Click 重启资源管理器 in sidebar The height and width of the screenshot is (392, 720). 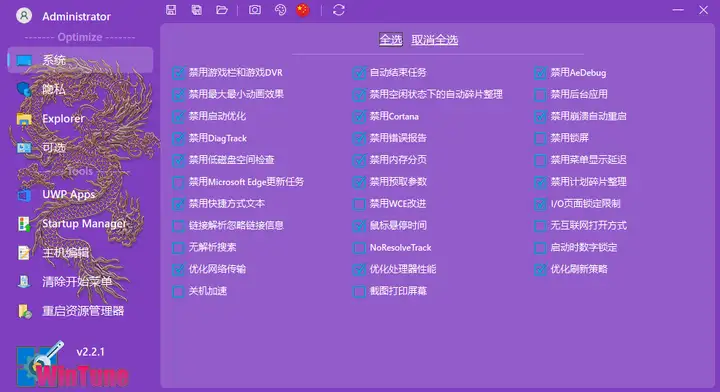pos(83,311)
